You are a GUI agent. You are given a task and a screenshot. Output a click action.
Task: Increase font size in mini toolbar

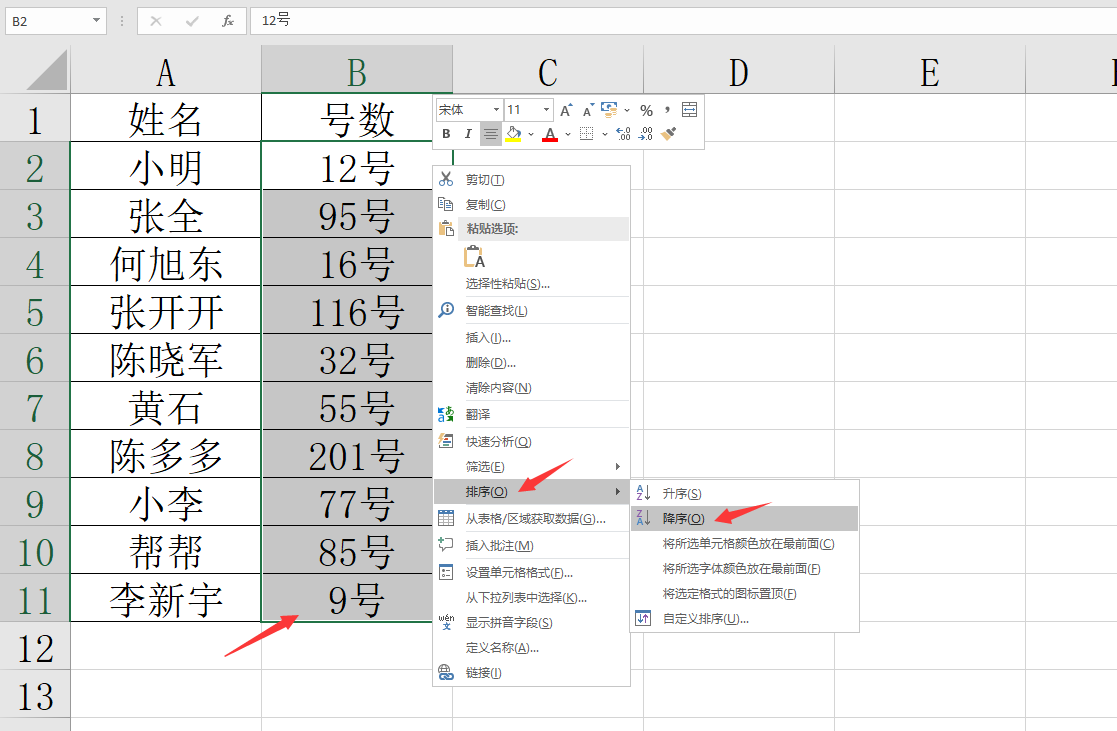tap(566, 110)
